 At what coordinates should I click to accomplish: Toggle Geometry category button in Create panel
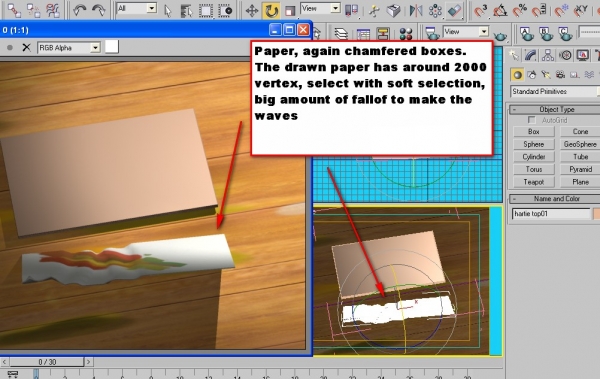tap(517, 75)
